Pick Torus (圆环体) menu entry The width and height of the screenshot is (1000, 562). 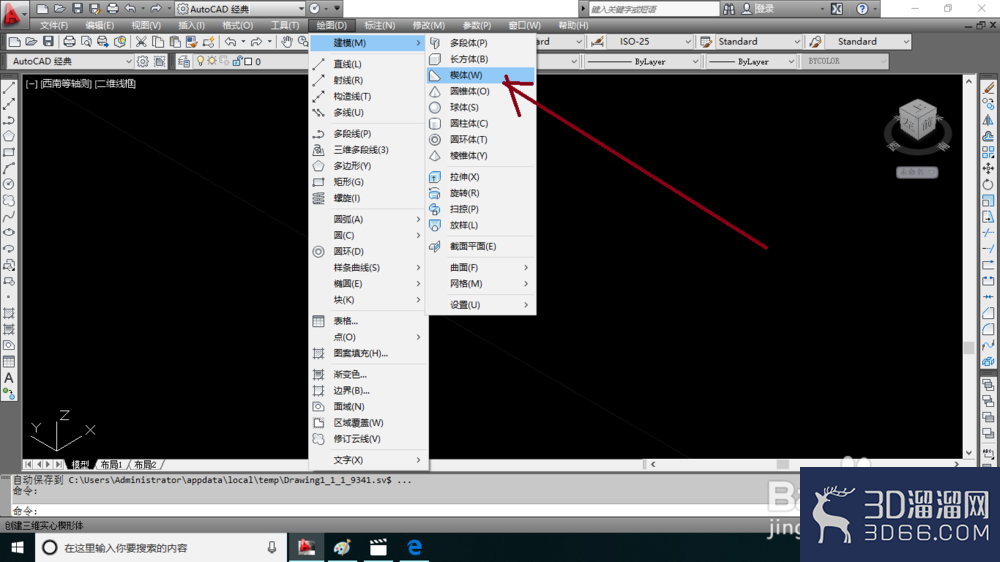(480, 140)
